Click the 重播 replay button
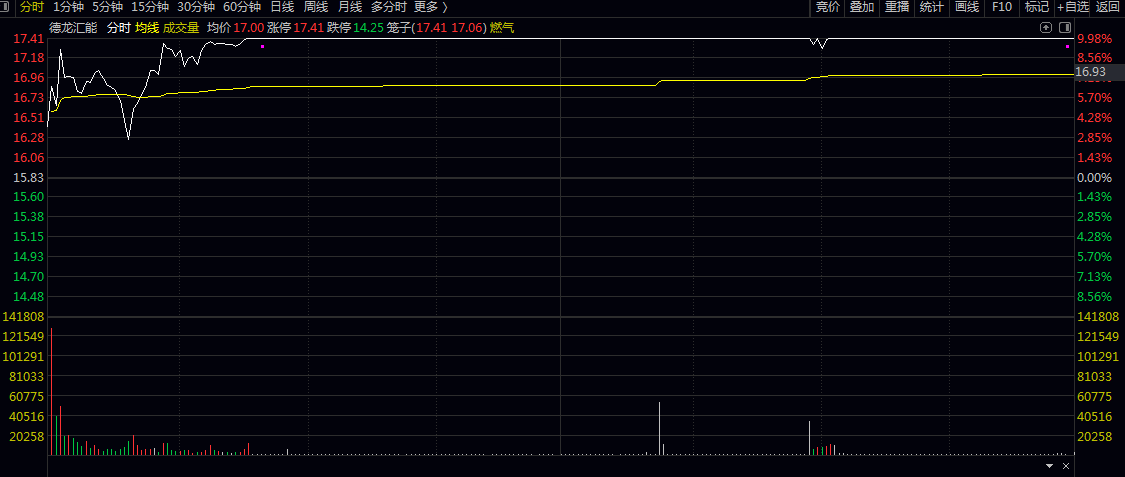The height and width of the screenshot is (477, 1125). [x=897, y=7]
